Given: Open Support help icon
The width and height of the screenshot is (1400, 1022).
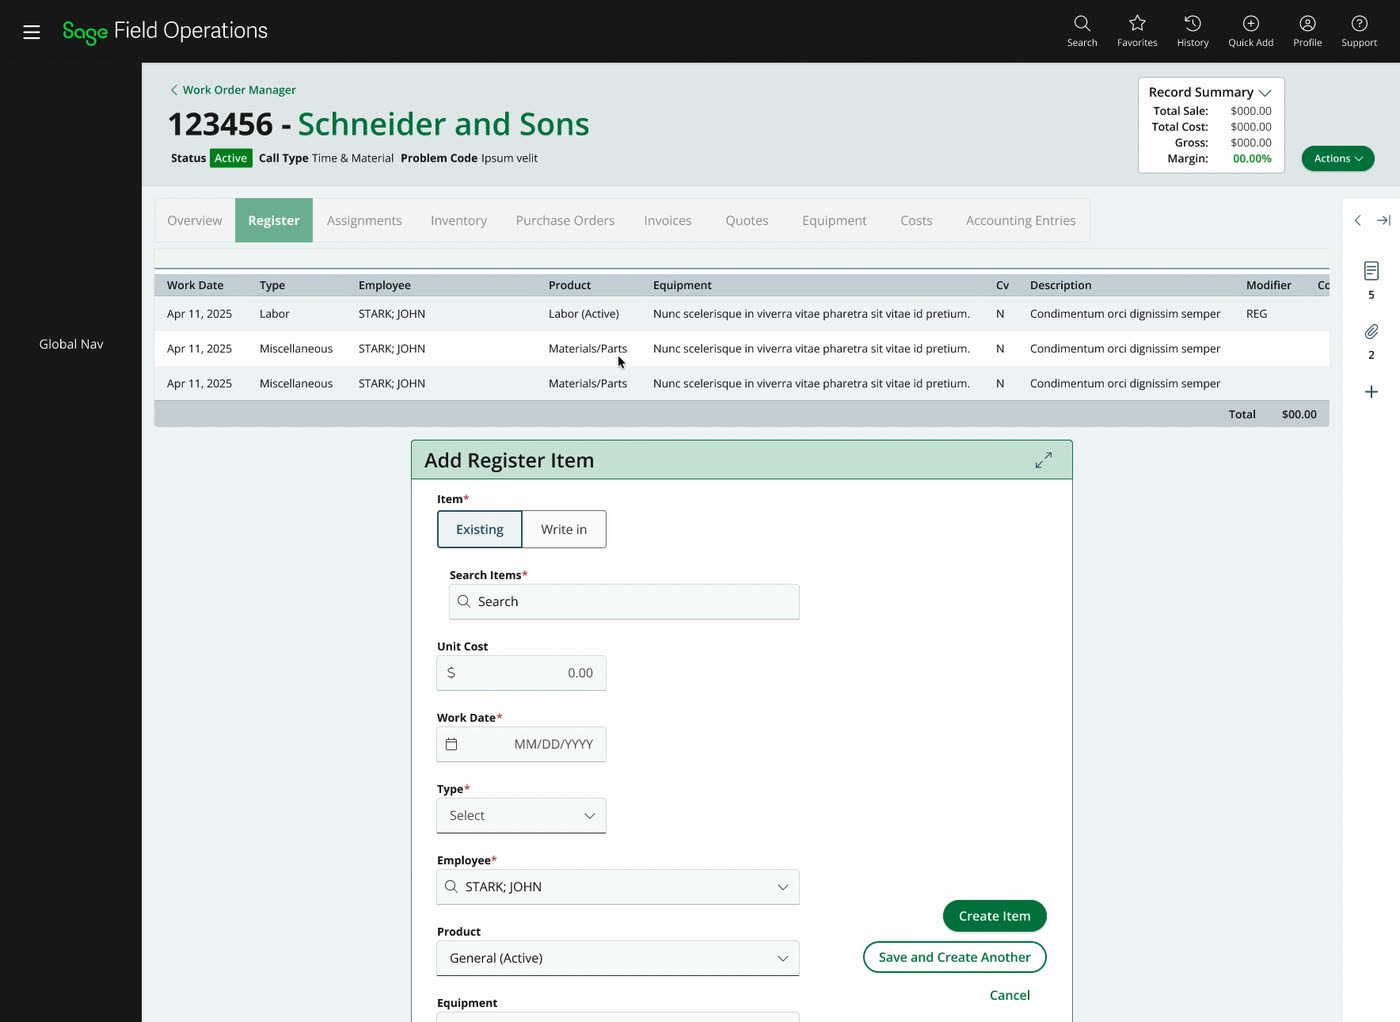Looking at the screenshot, I should 1359,30.
